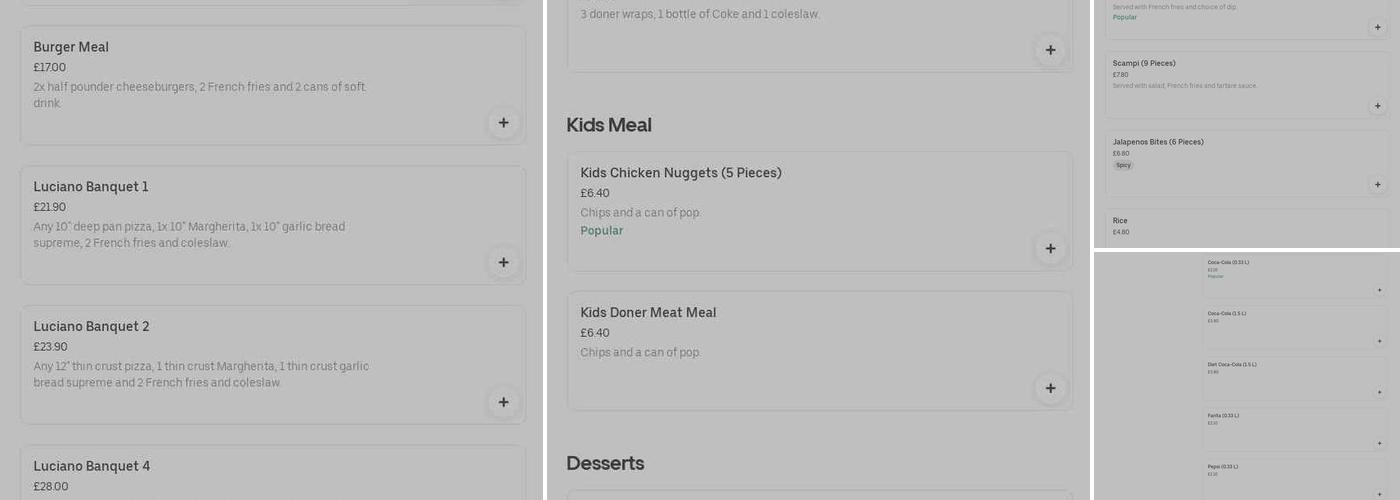Click the Rice menu item

pos(1120,221)
